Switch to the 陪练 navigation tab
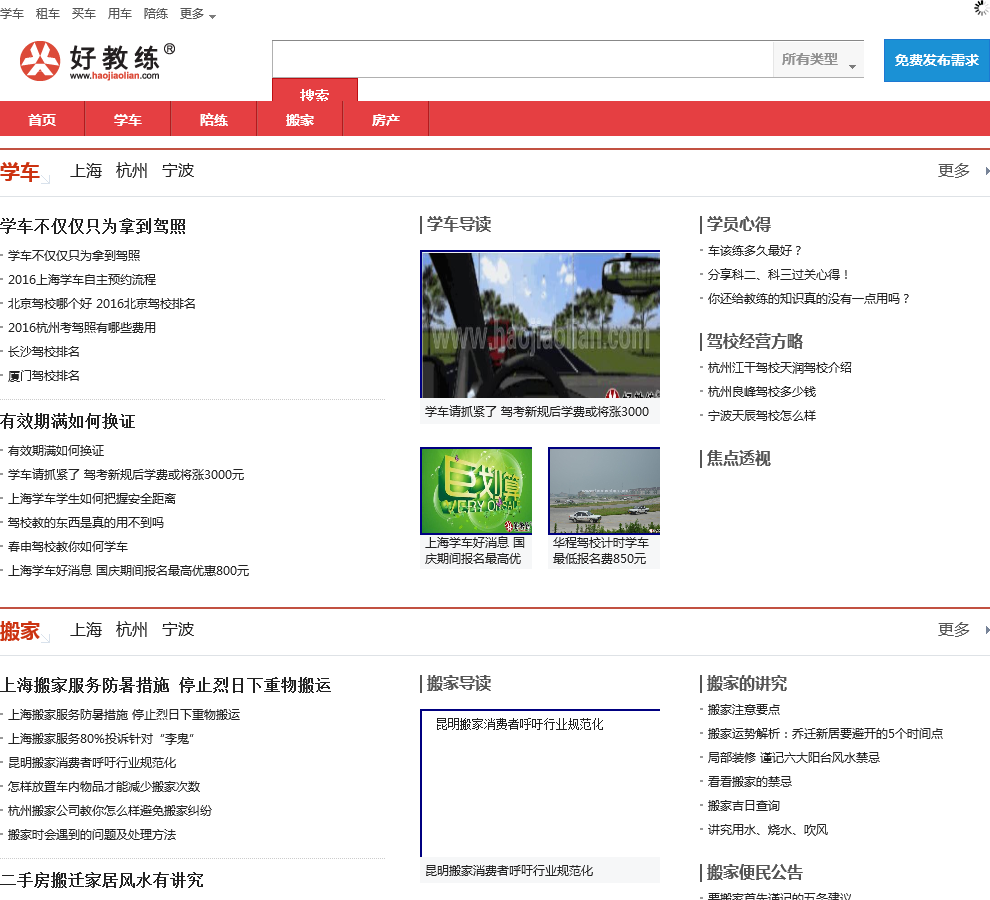The width and height of the screenshot is (990, 900). 214,119
